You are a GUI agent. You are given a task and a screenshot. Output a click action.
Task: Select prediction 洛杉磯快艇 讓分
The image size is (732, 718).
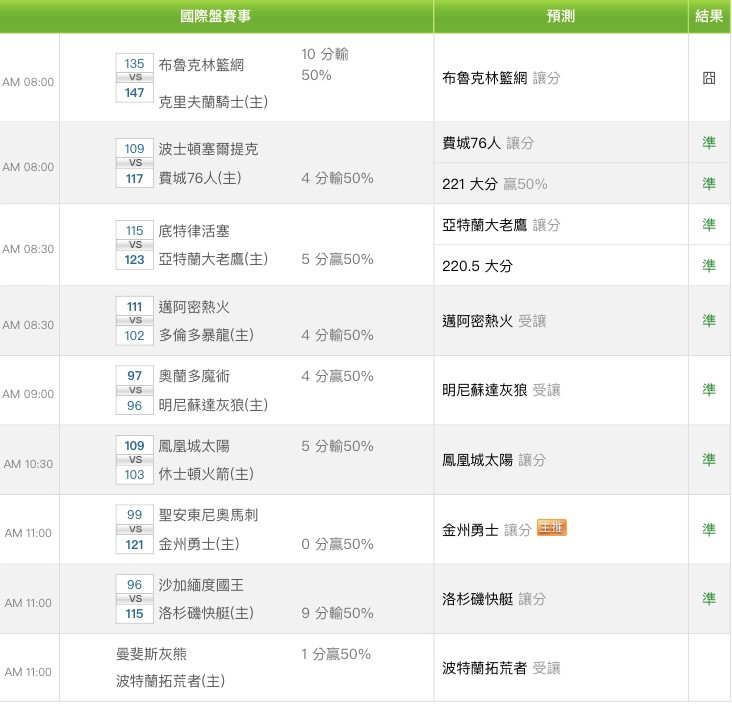tap(494, 598)
